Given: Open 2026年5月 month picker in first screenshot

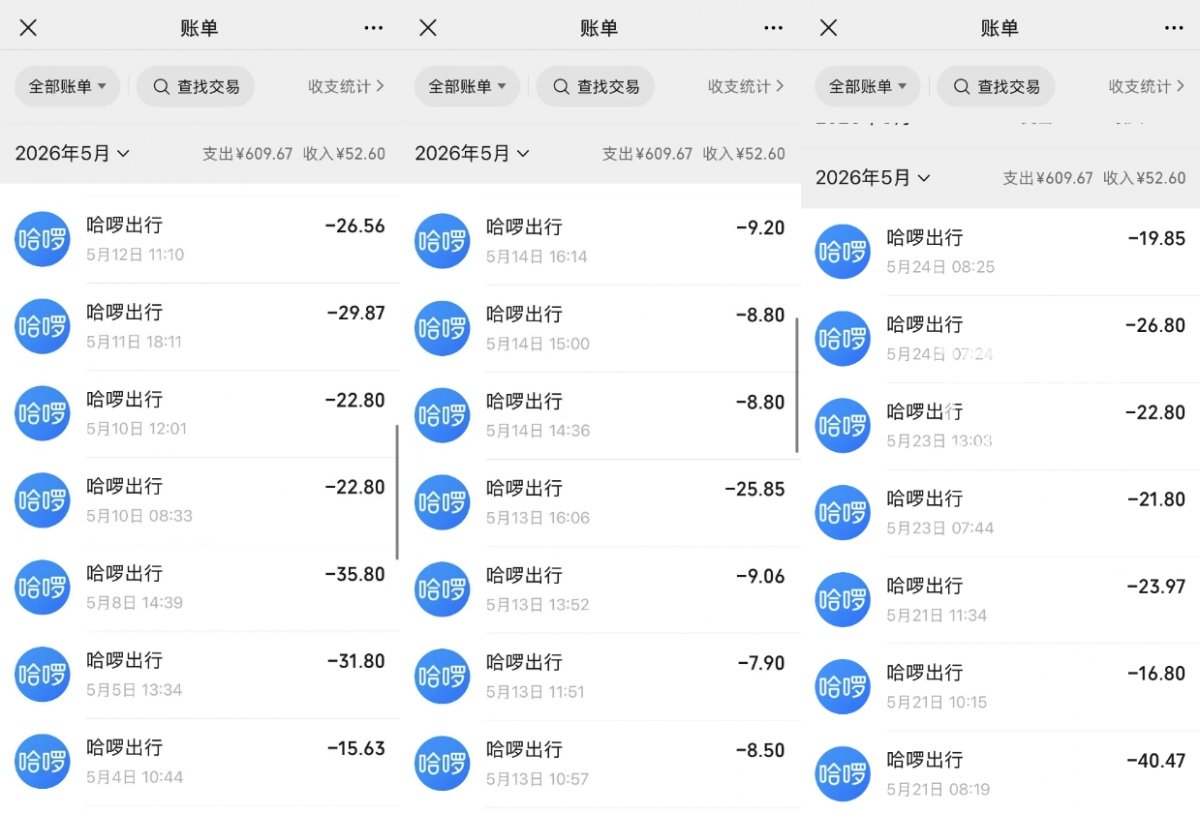Looking at the screenshot, I should (72, 153).
